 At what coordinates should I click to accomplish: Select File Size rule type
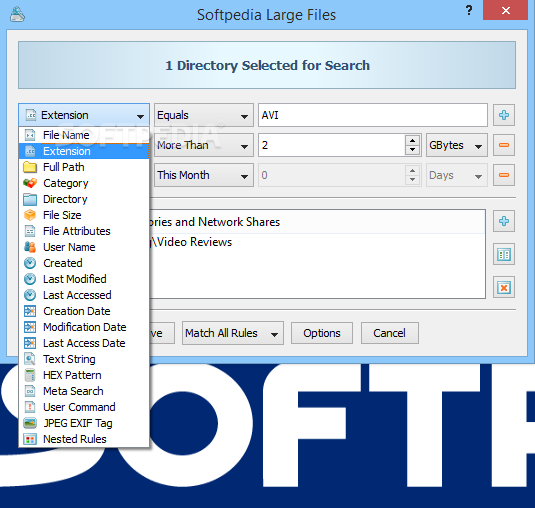click(84, 215)
